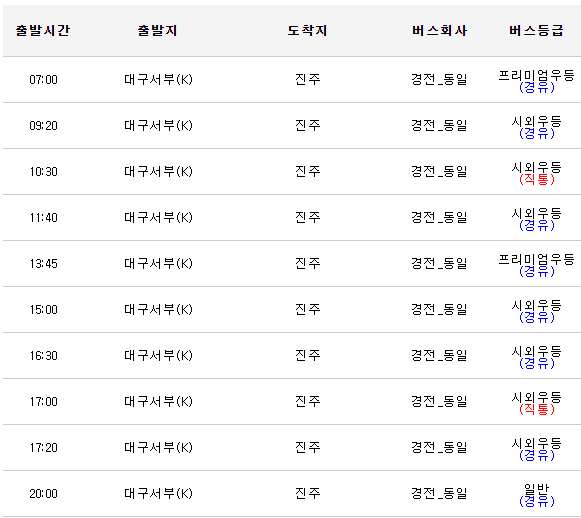Click 대구서부(K) in the 07:00 row
Screen dimensions: 581x518
pyautogui.click(x=158, y=79)
